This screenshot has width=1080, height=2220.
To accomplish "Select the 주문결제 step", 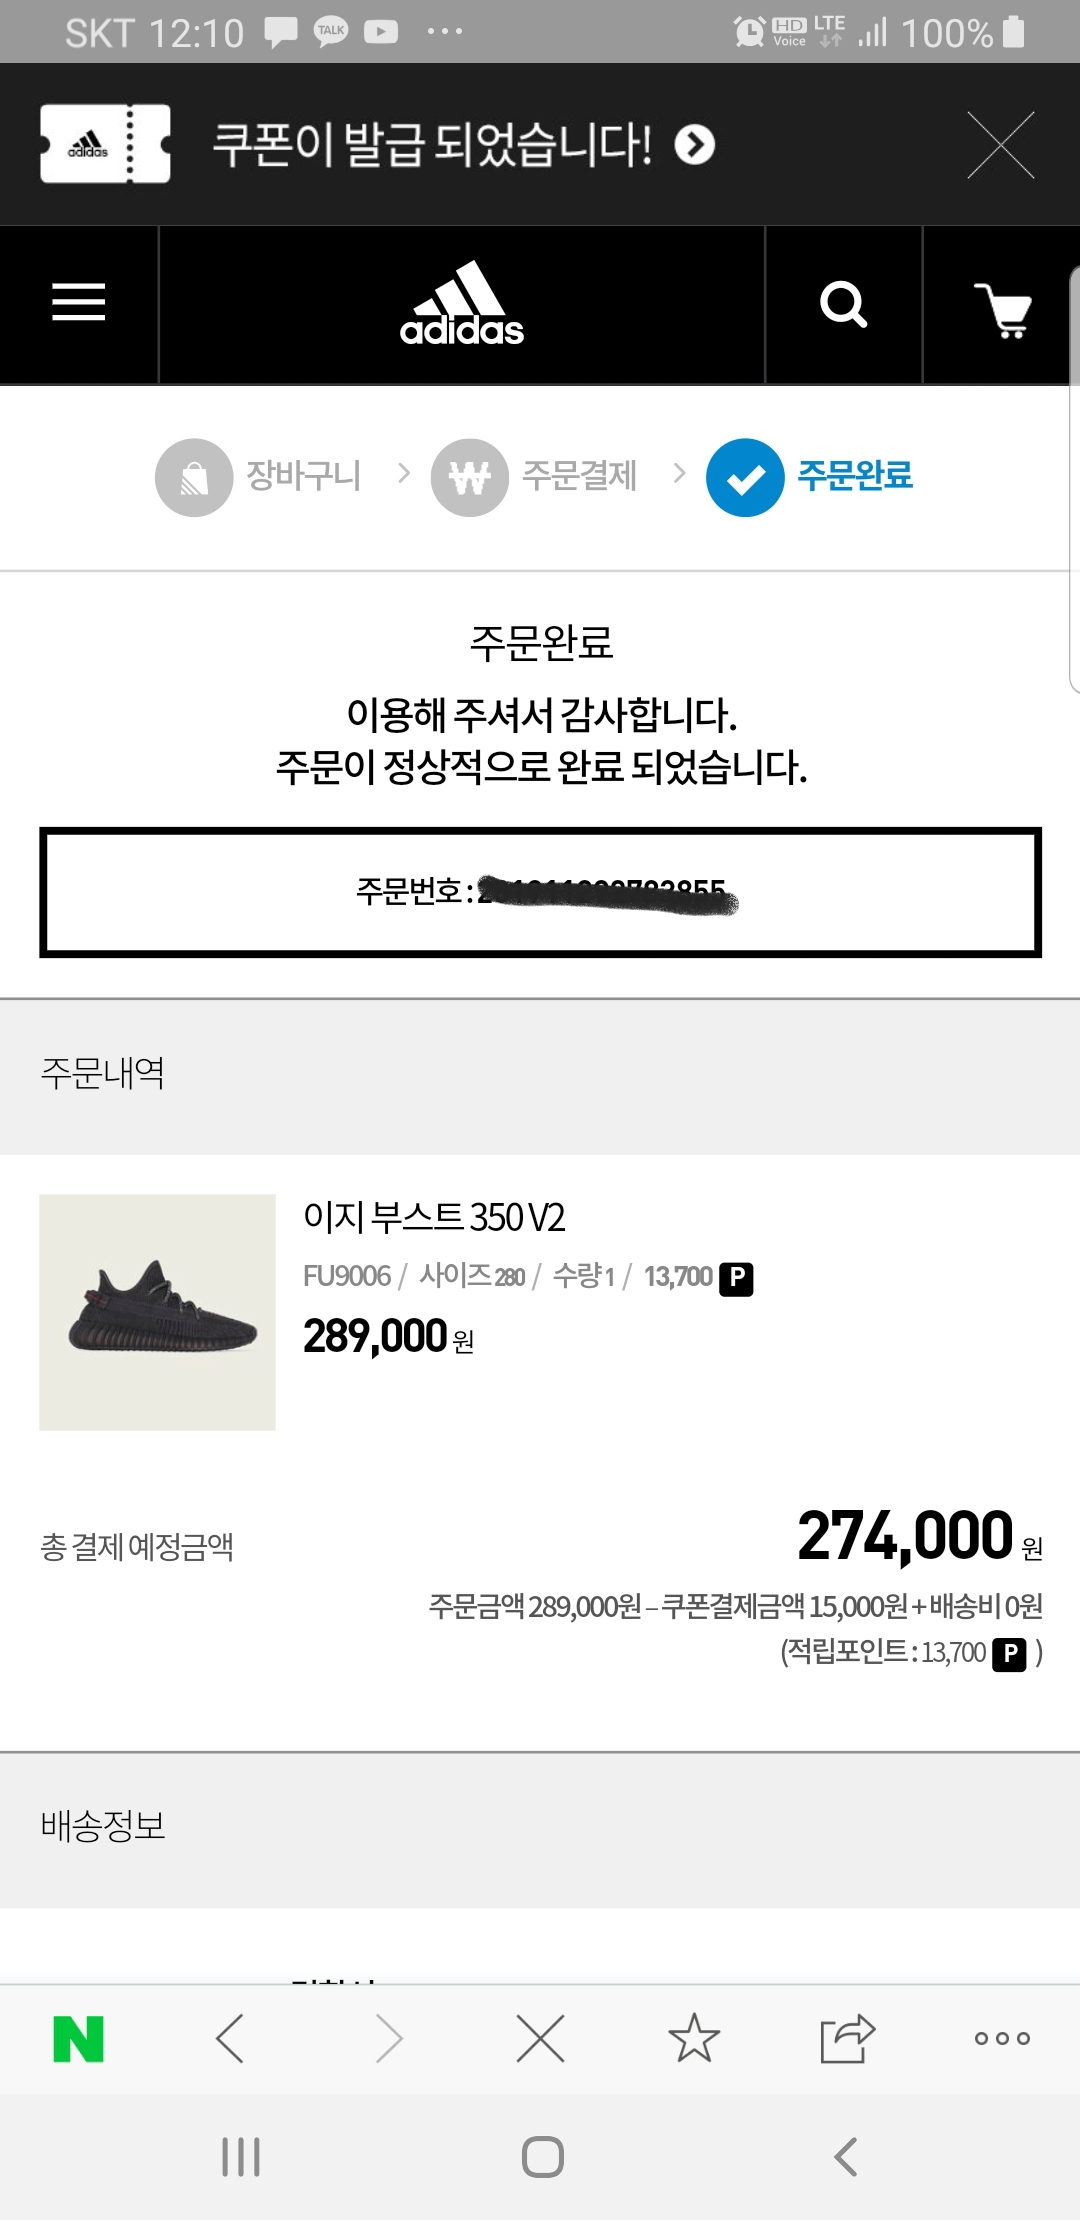I will (x=534, y=477).
